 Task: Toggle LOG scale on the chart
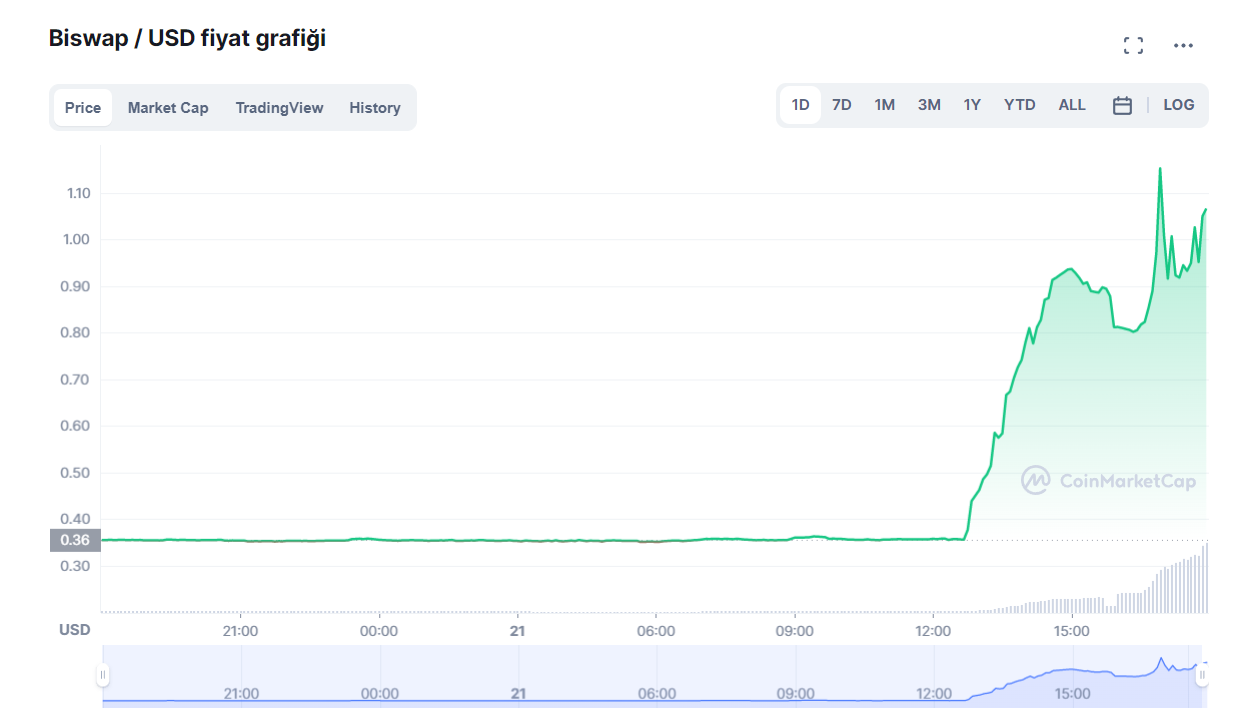[1178, 105]
